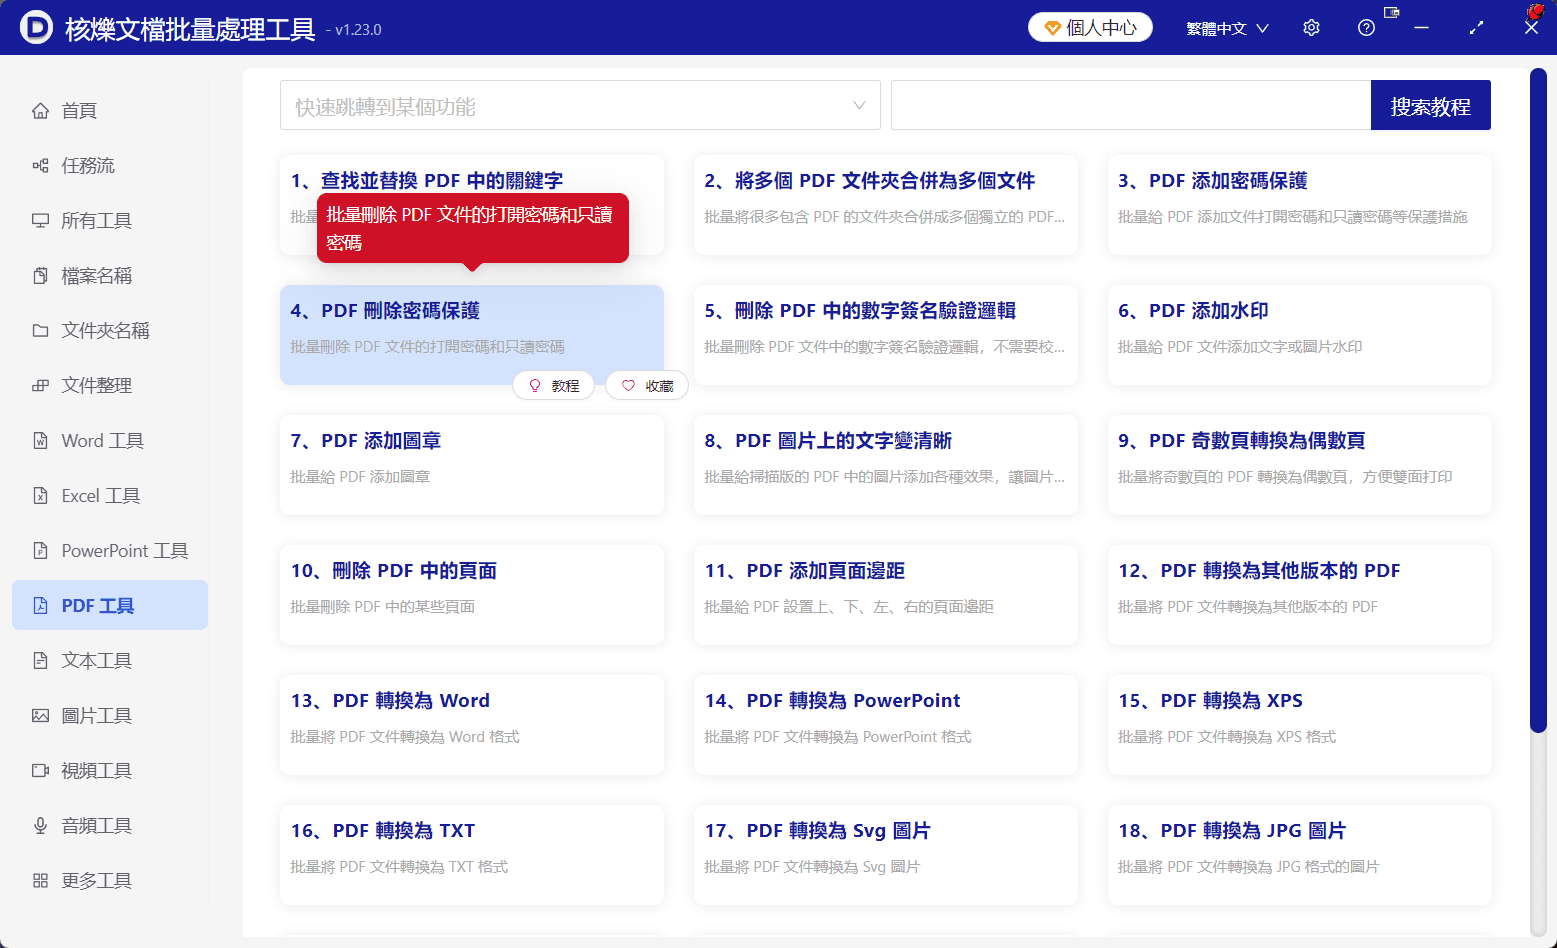Click the Excel document icon in sidebar
The width and height of the screenshot is (1557, 948).
(40, 495)
